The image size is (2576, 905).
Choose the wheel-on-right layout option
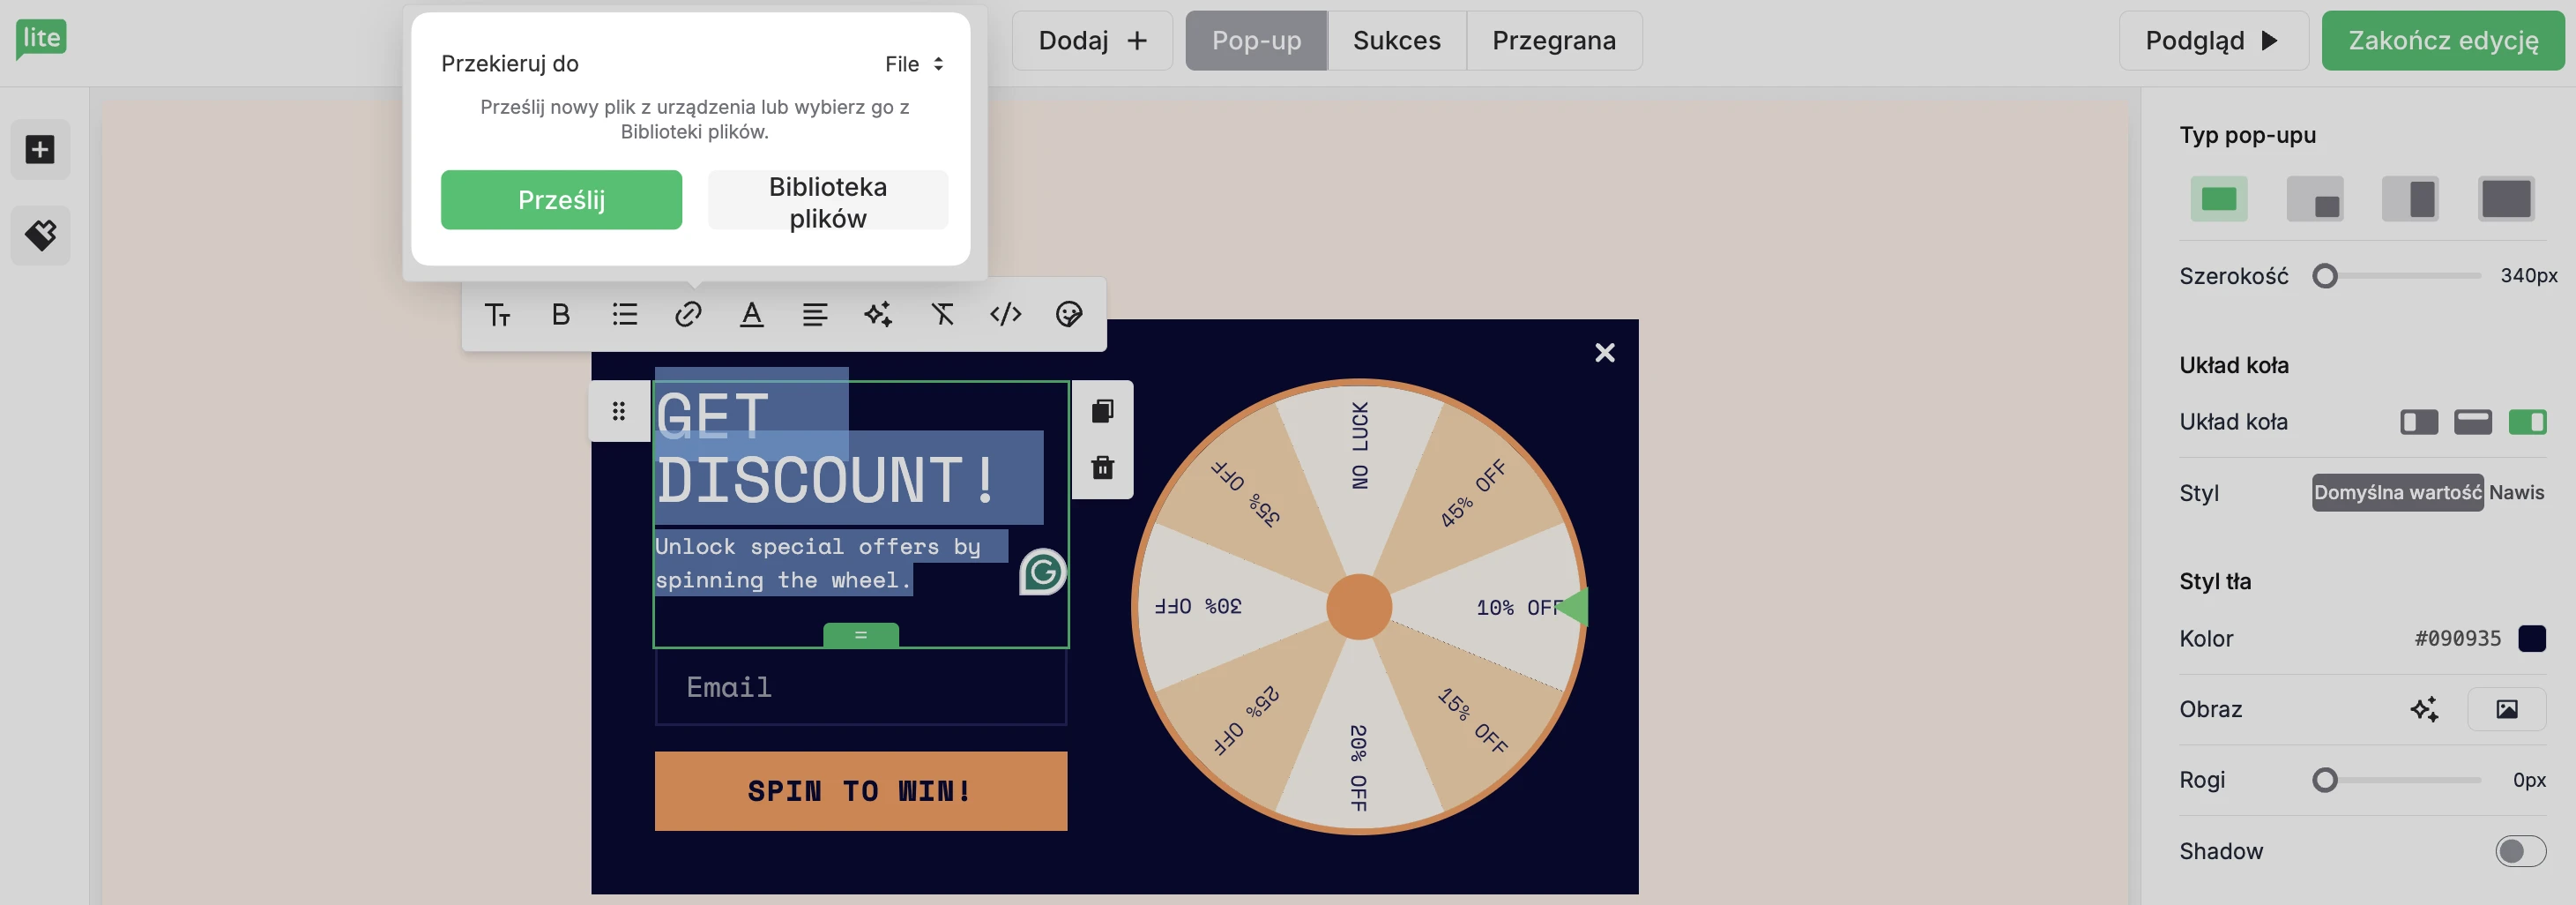point(2526,422)
